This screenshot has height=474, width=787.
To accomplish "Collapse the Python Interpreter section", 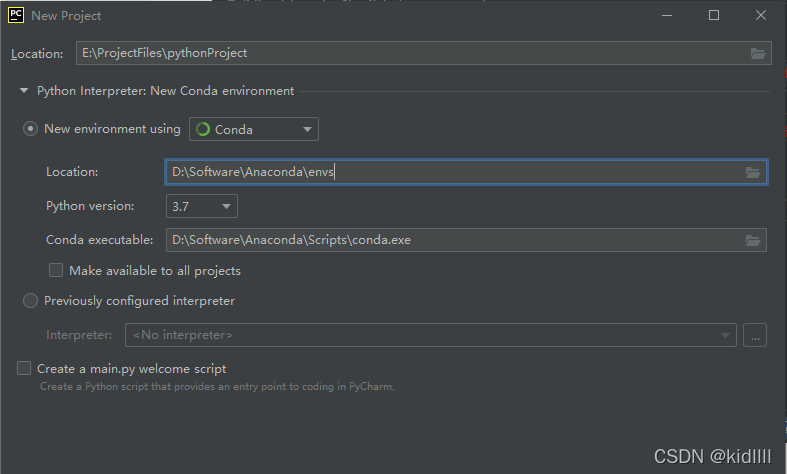I will (24, 91).
